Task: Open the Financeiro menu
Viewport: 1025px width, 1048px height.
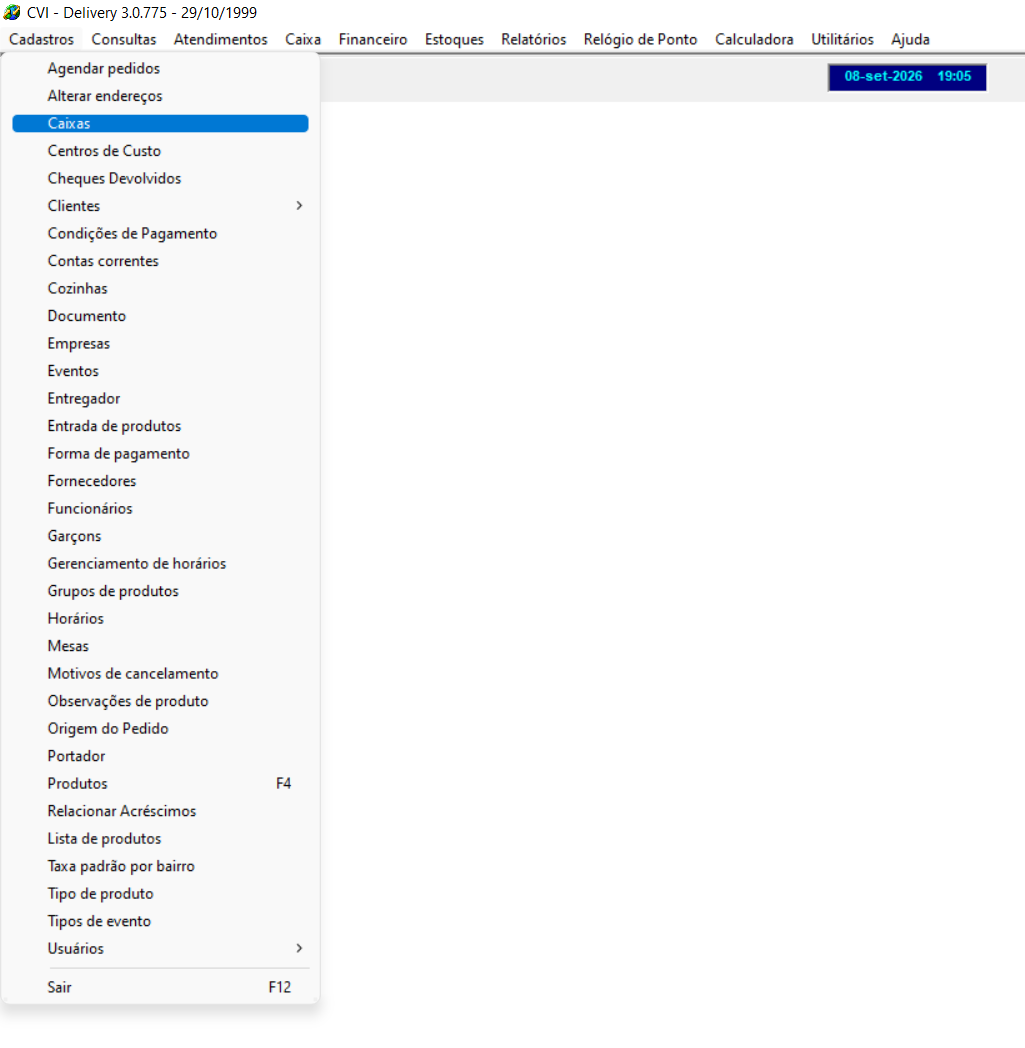Action: 373,39
